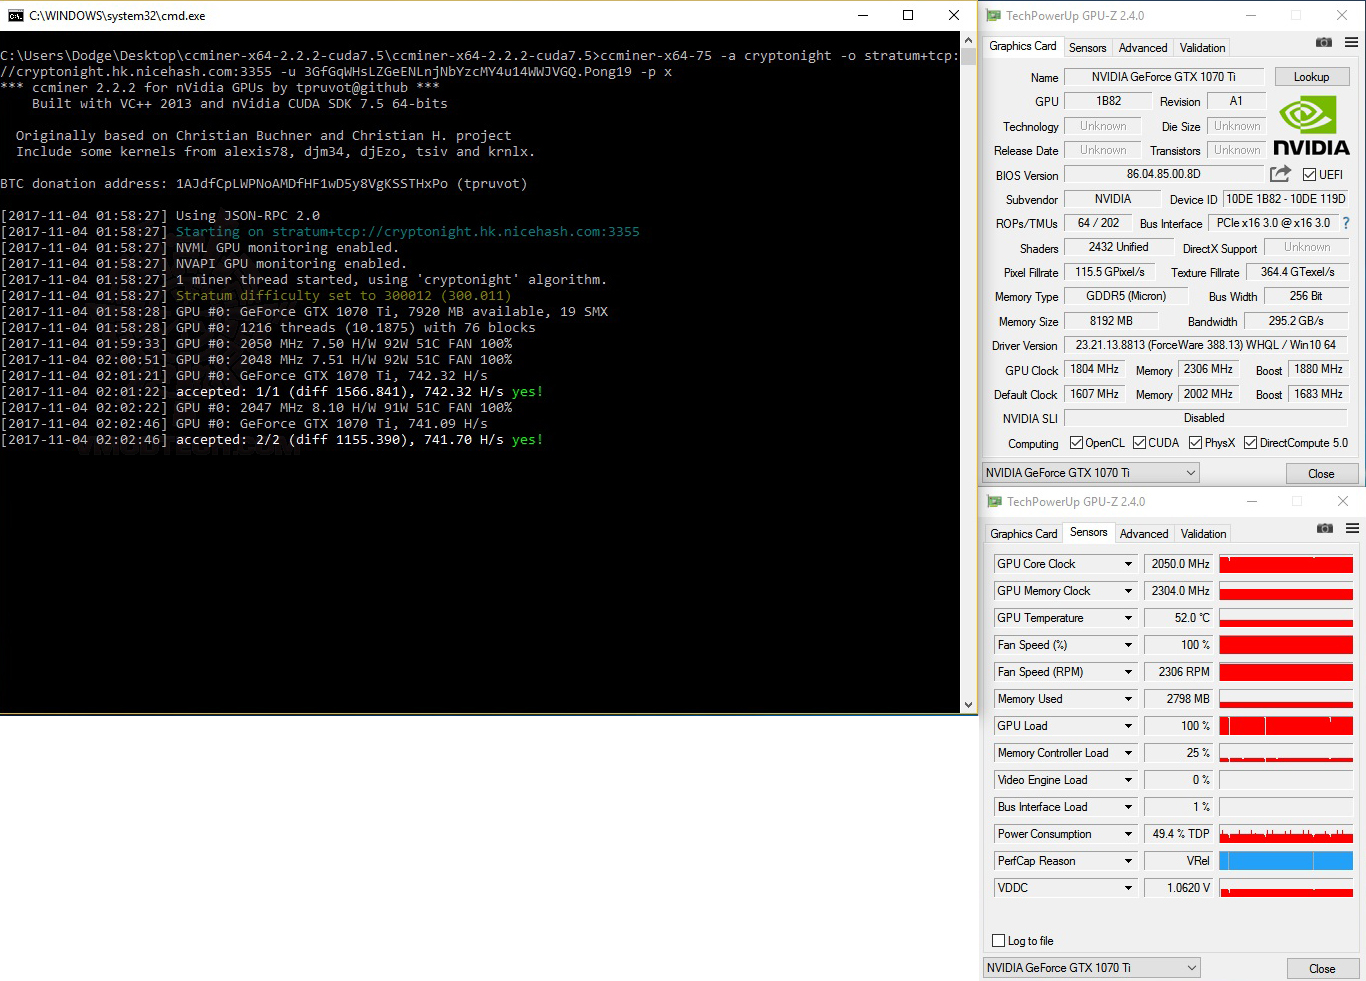
Task: Open the GPU selector dropdown in the Sensors window
Action: pos(1092,968)
